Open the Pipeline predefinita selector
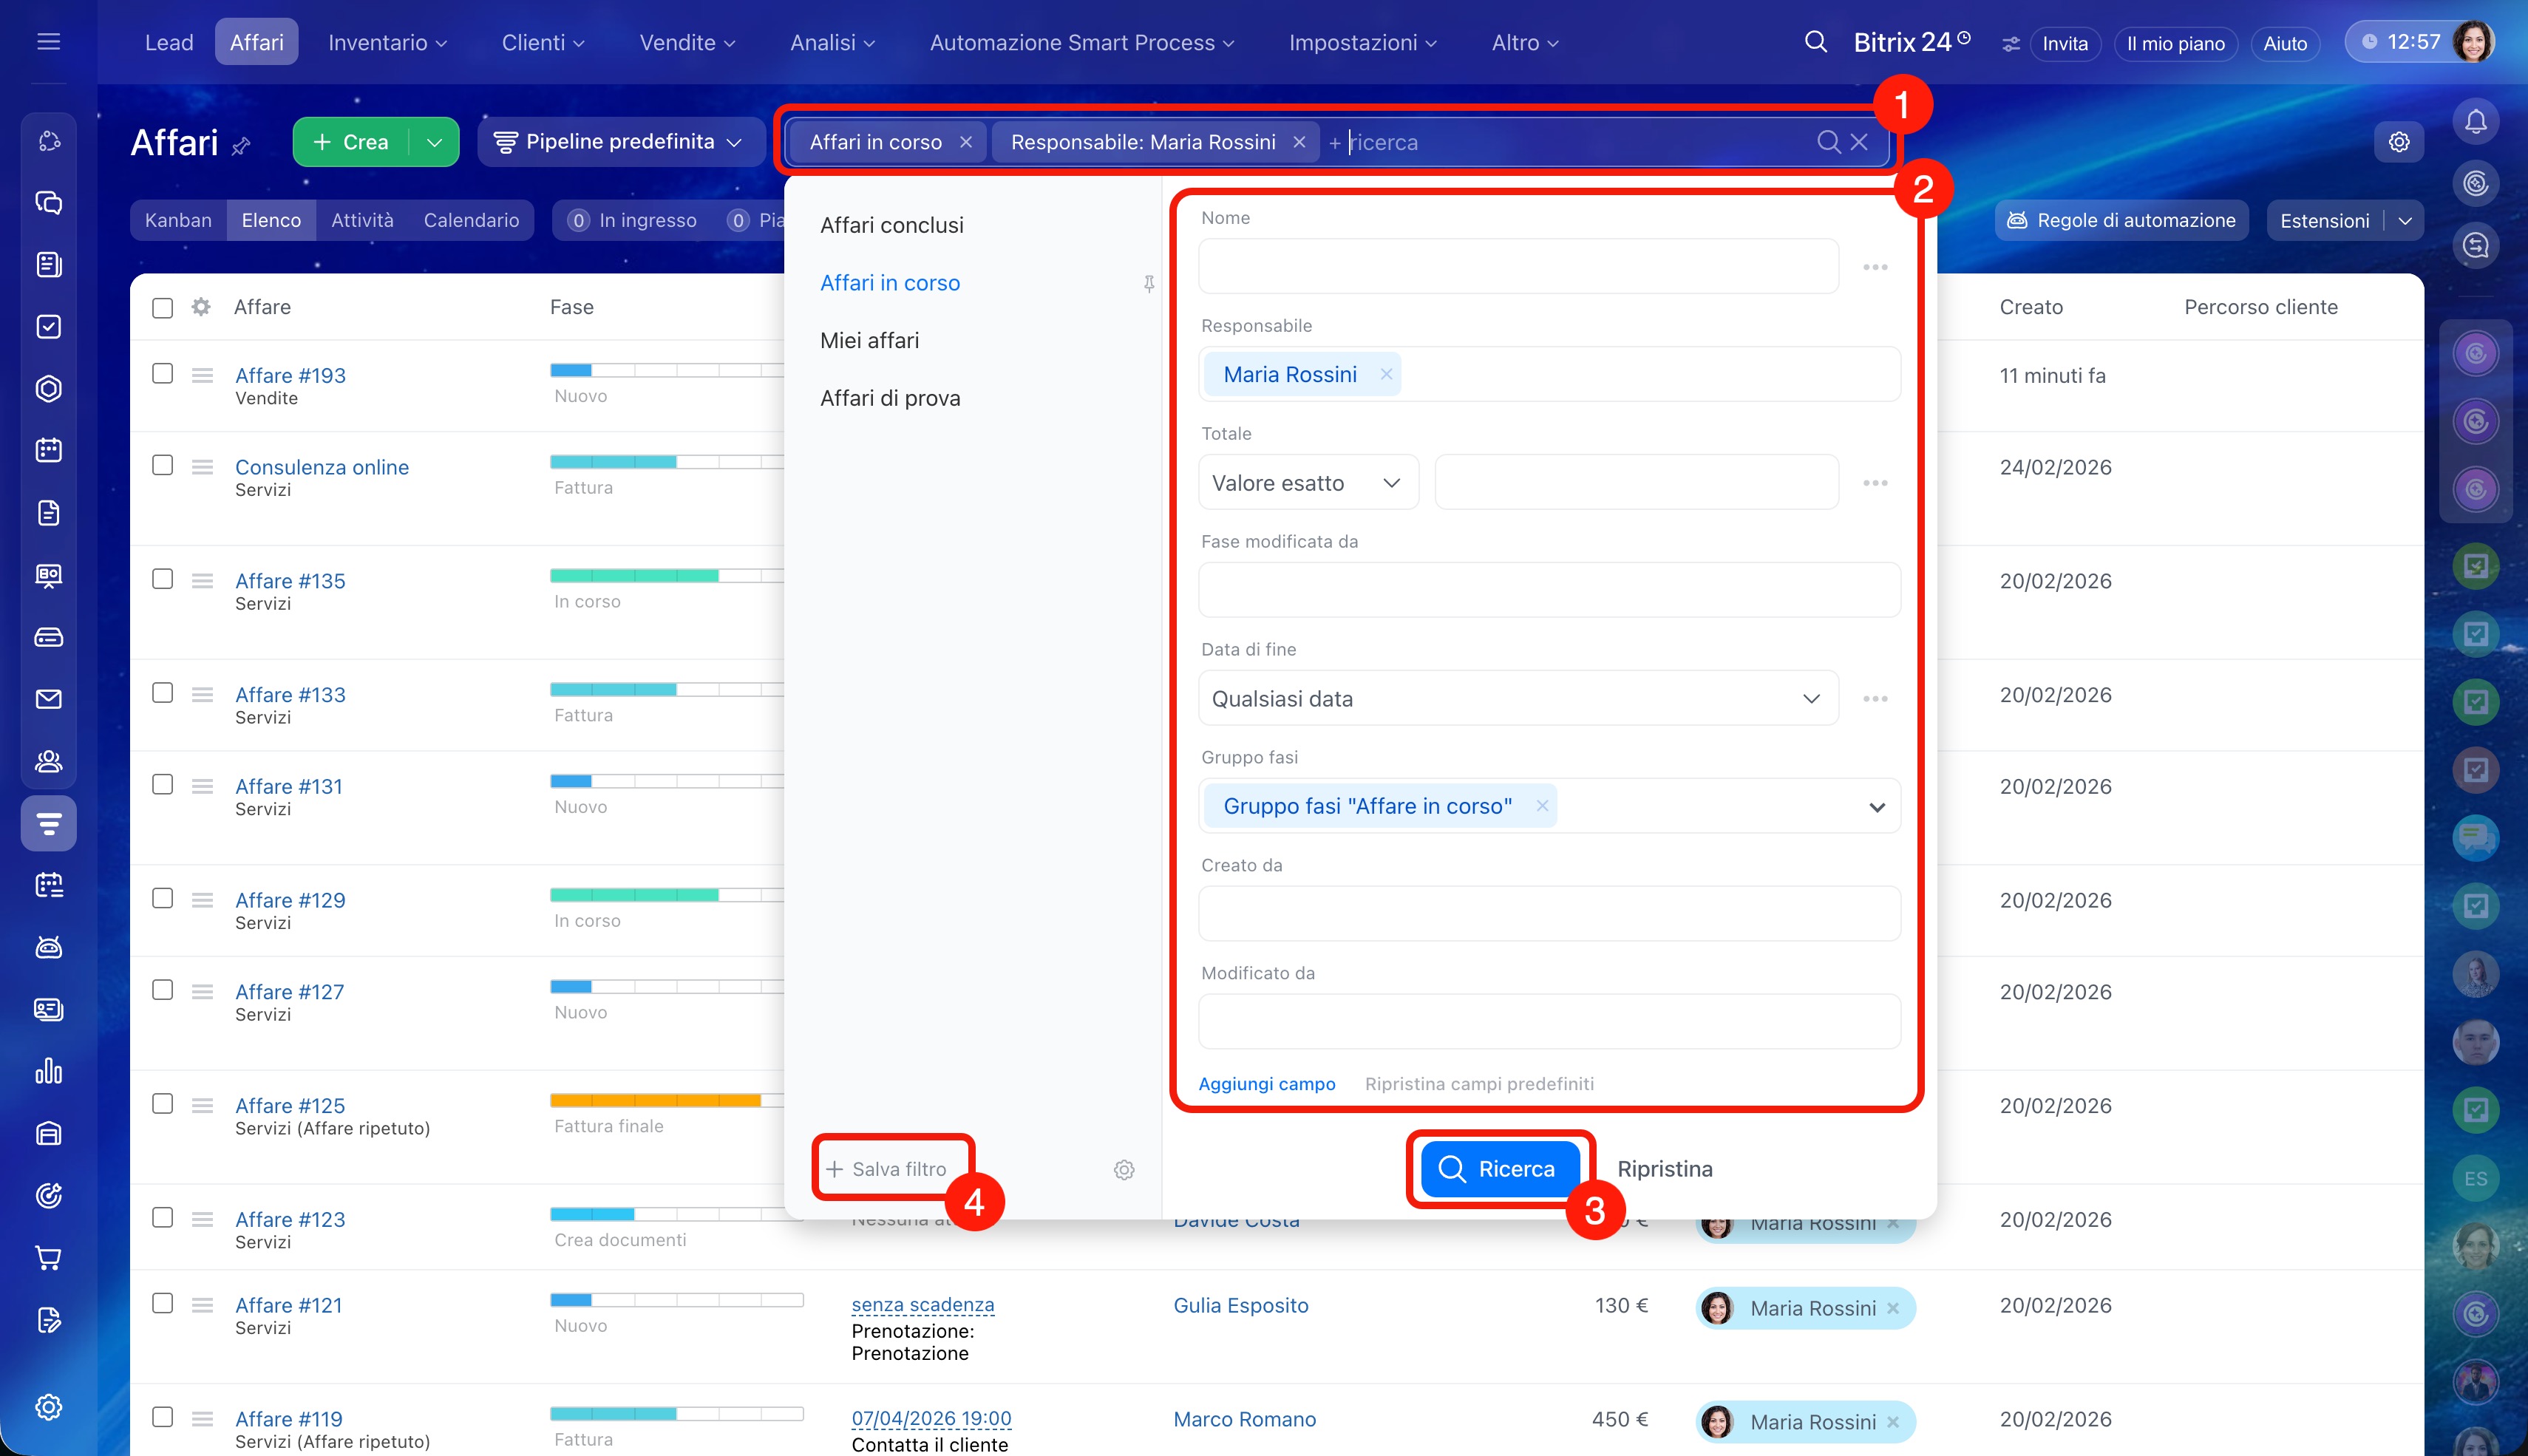2528x1456 pixels. [x=620, y=142]
